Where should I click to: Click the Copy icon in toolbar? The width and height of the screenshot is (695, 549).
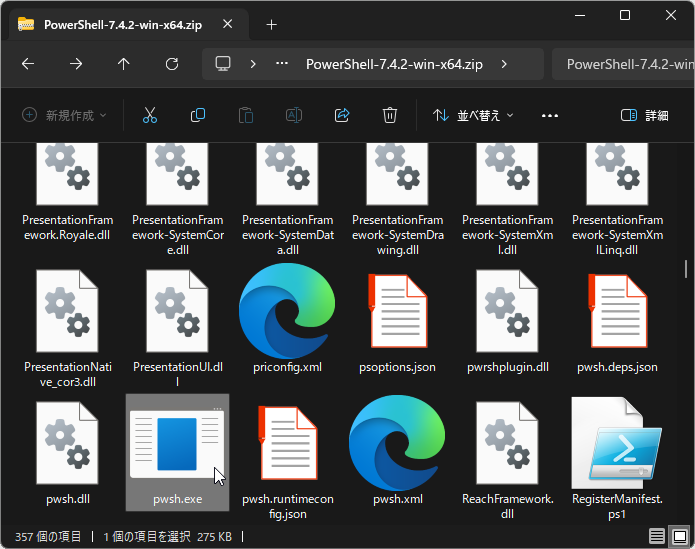tap(198, 115)
